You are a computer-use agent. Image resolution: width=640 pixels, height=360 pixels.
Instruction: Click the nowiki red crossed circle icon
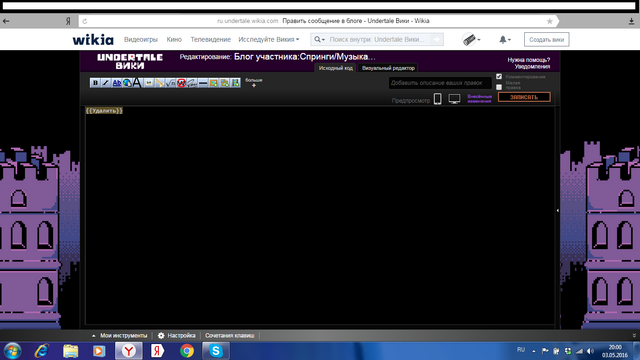pos(181,83)
